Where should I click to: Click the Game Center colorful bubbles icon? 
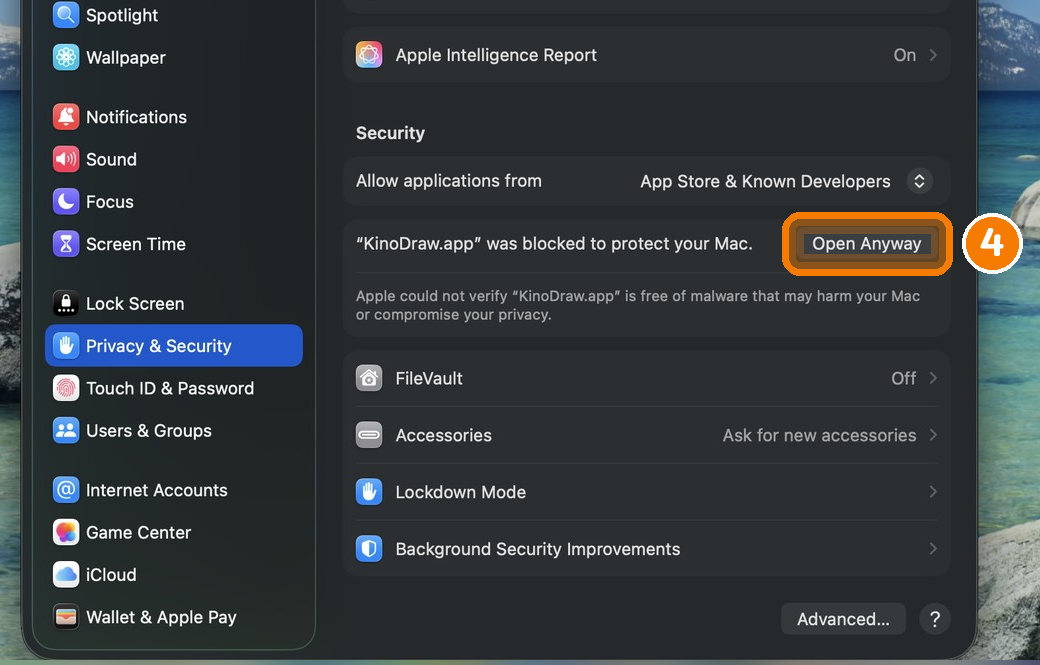coord(66,532)
